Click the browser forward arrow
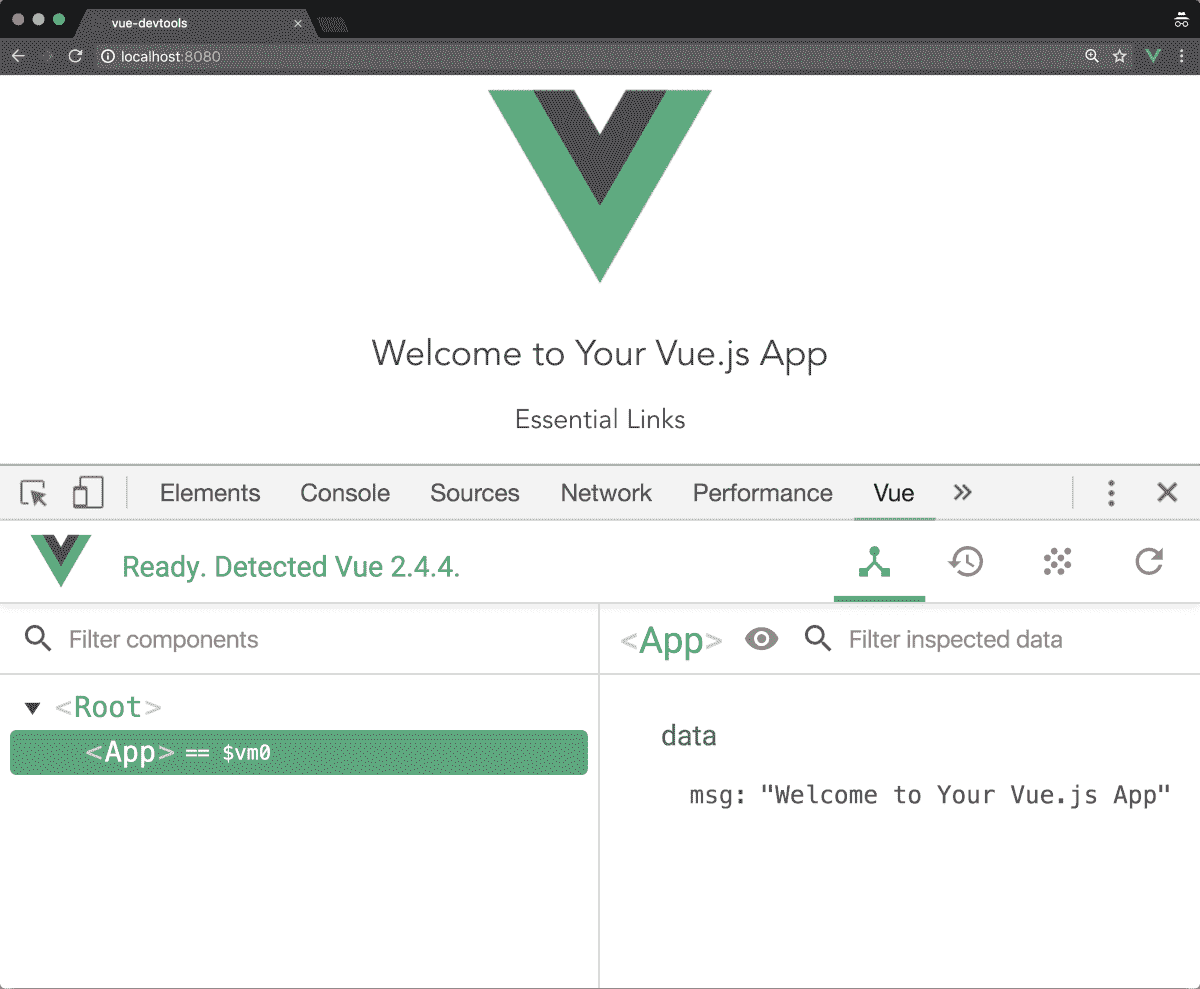Screen dimensions: 1200x989 46,56
